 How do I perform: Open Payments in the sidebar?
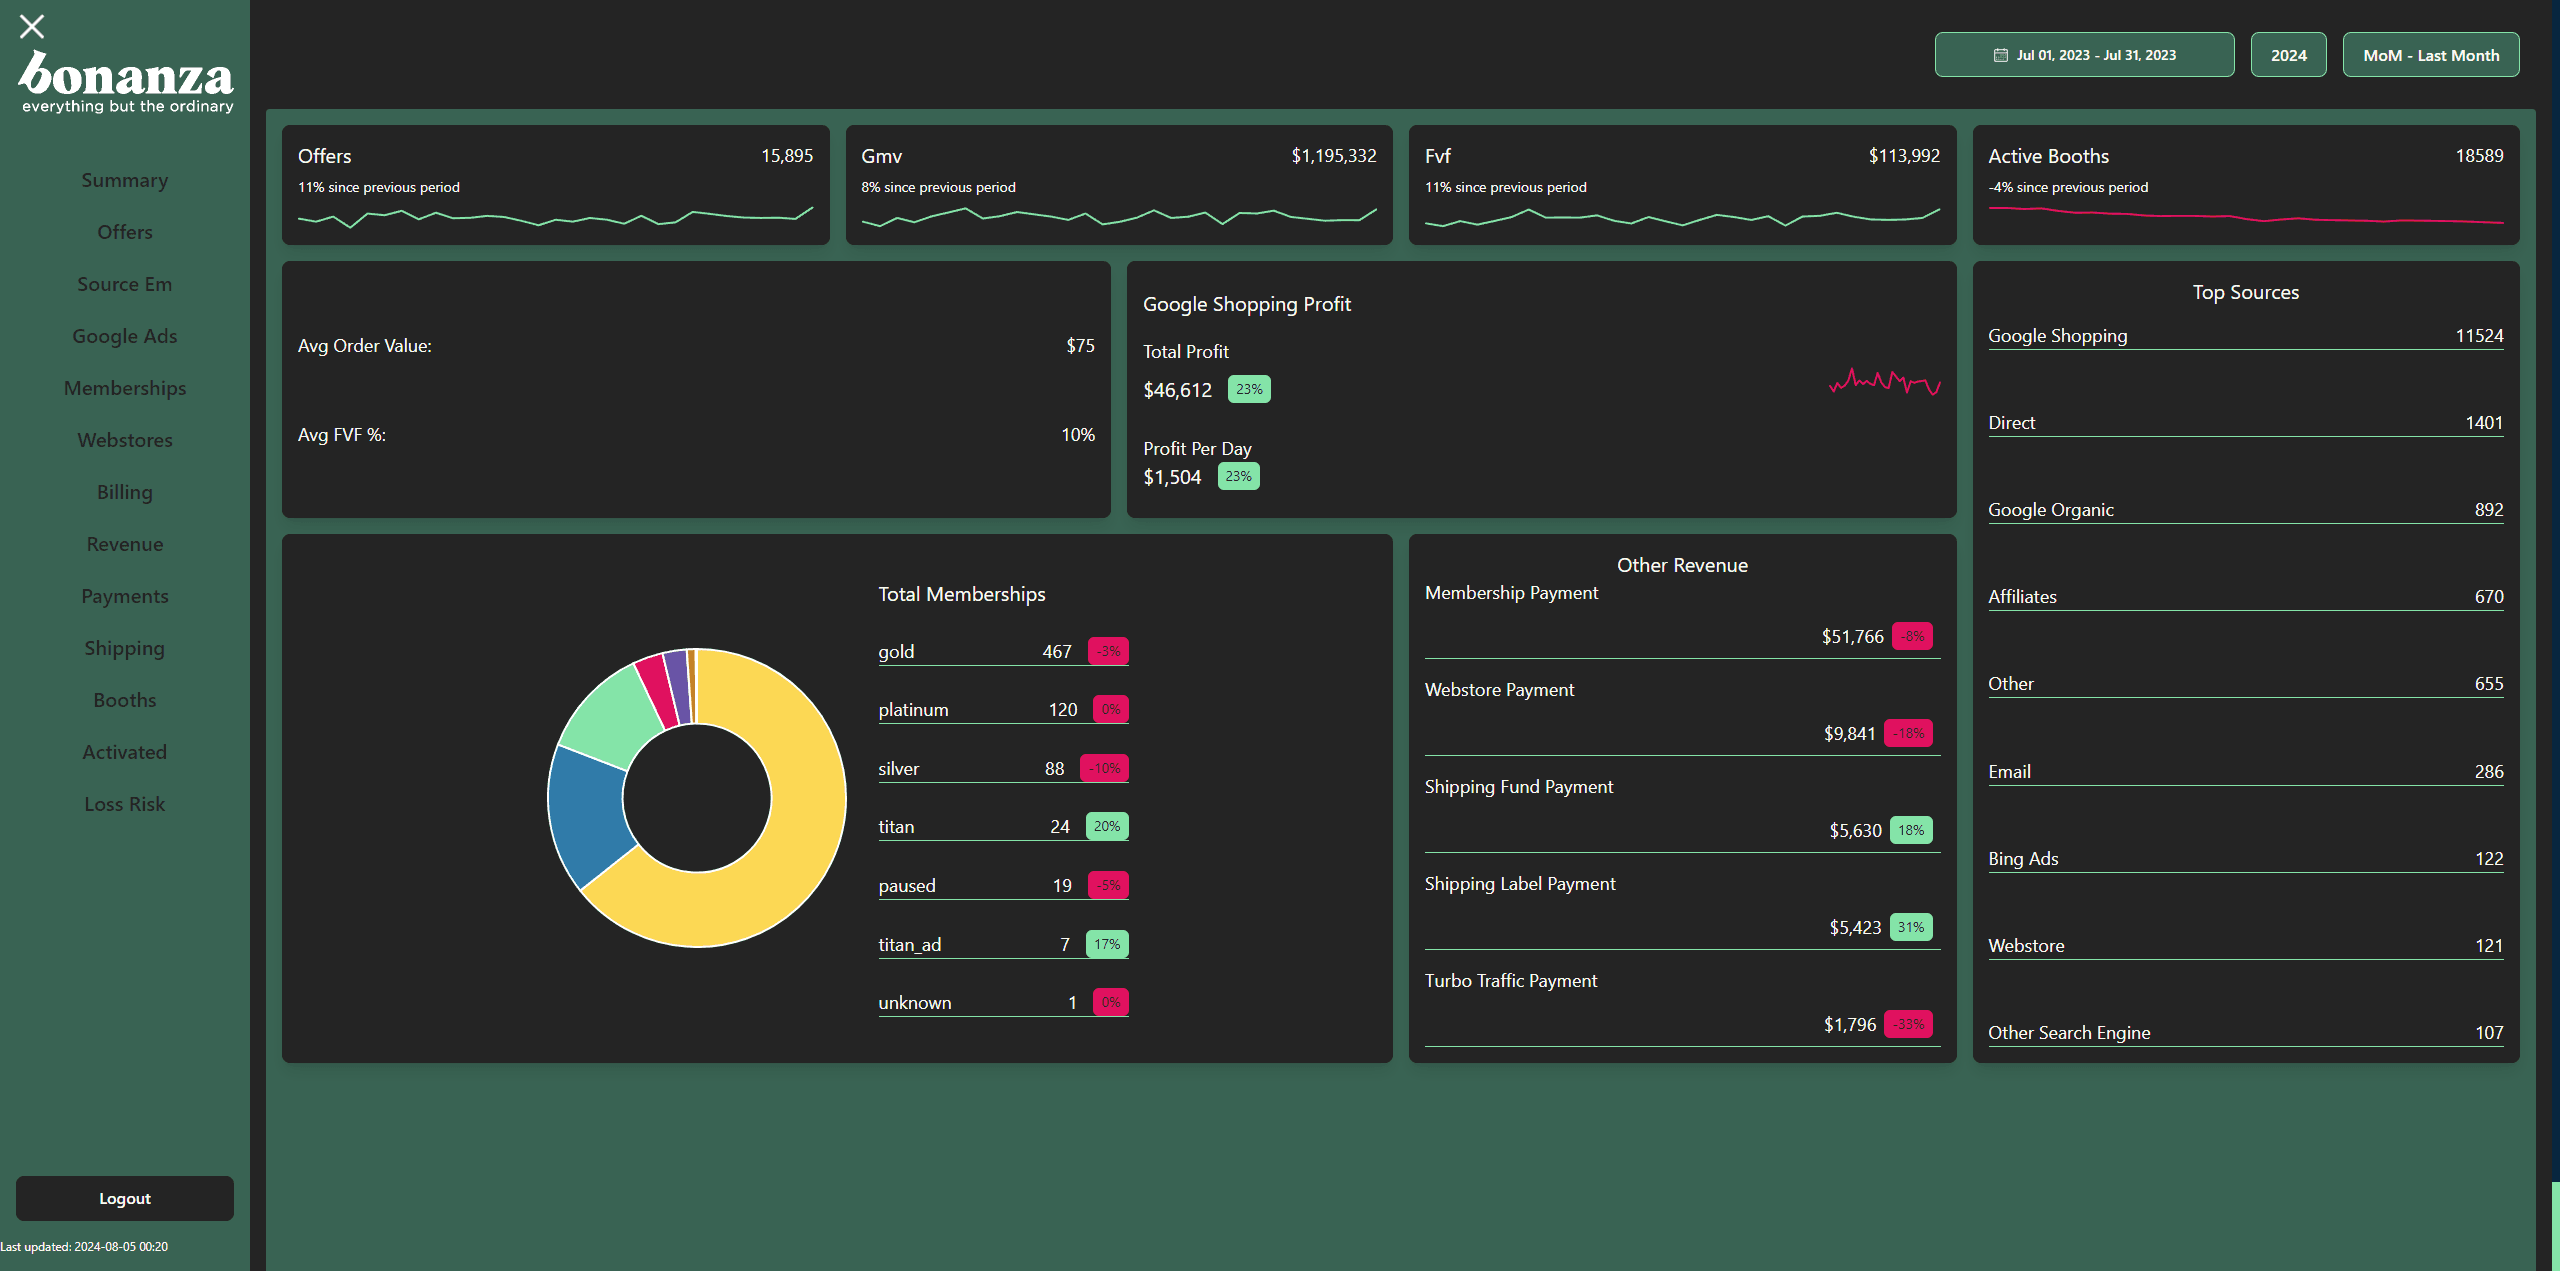[125, 596]
